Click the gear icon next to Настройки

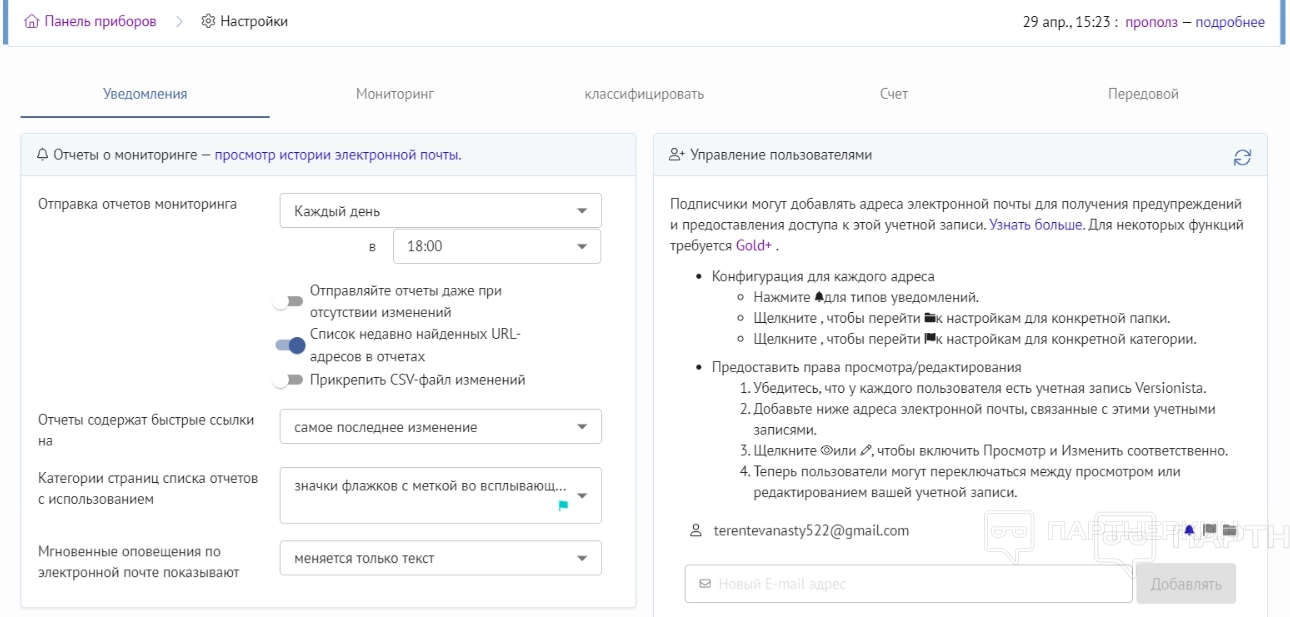tap(208, 22)
